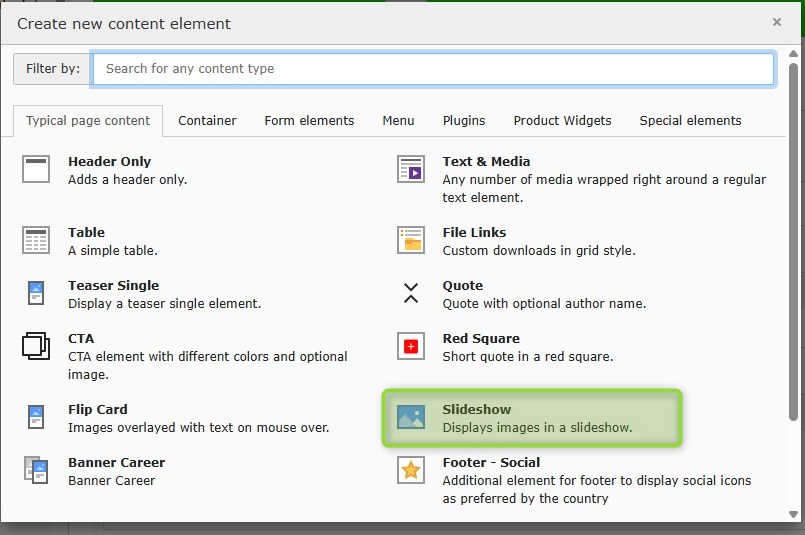Click the Table content element icon
The width and height of the screenshot is (805, 535).
(36, 241)
